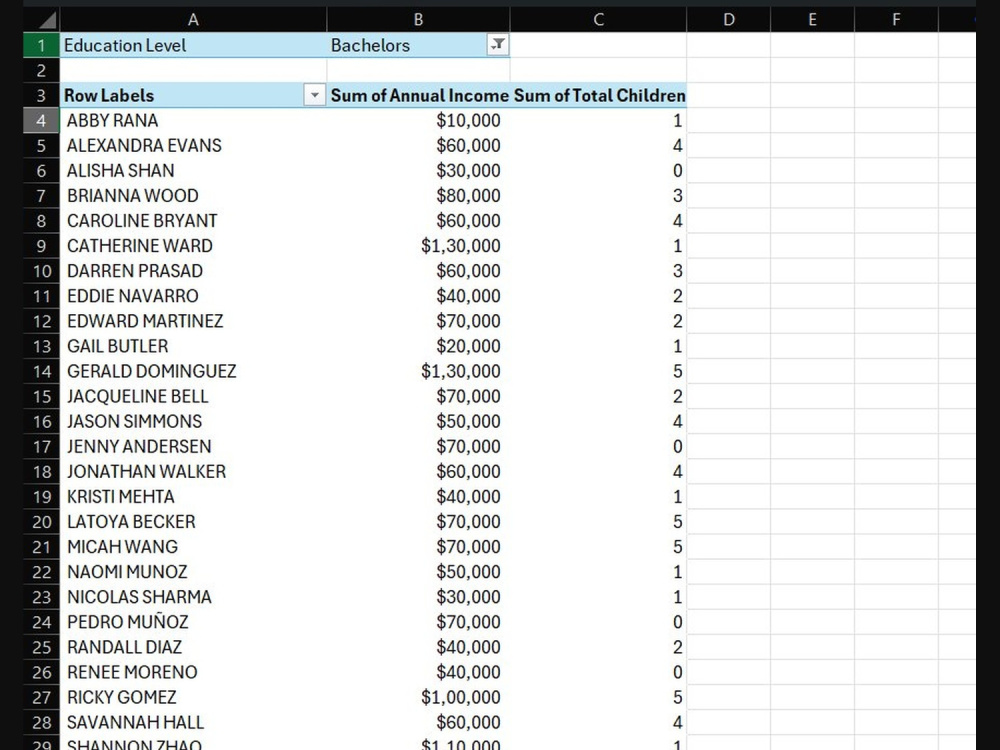Select the PEDRO MUÑOZ cell
The image size is (1000, 750).
click(x=193, y=622)
